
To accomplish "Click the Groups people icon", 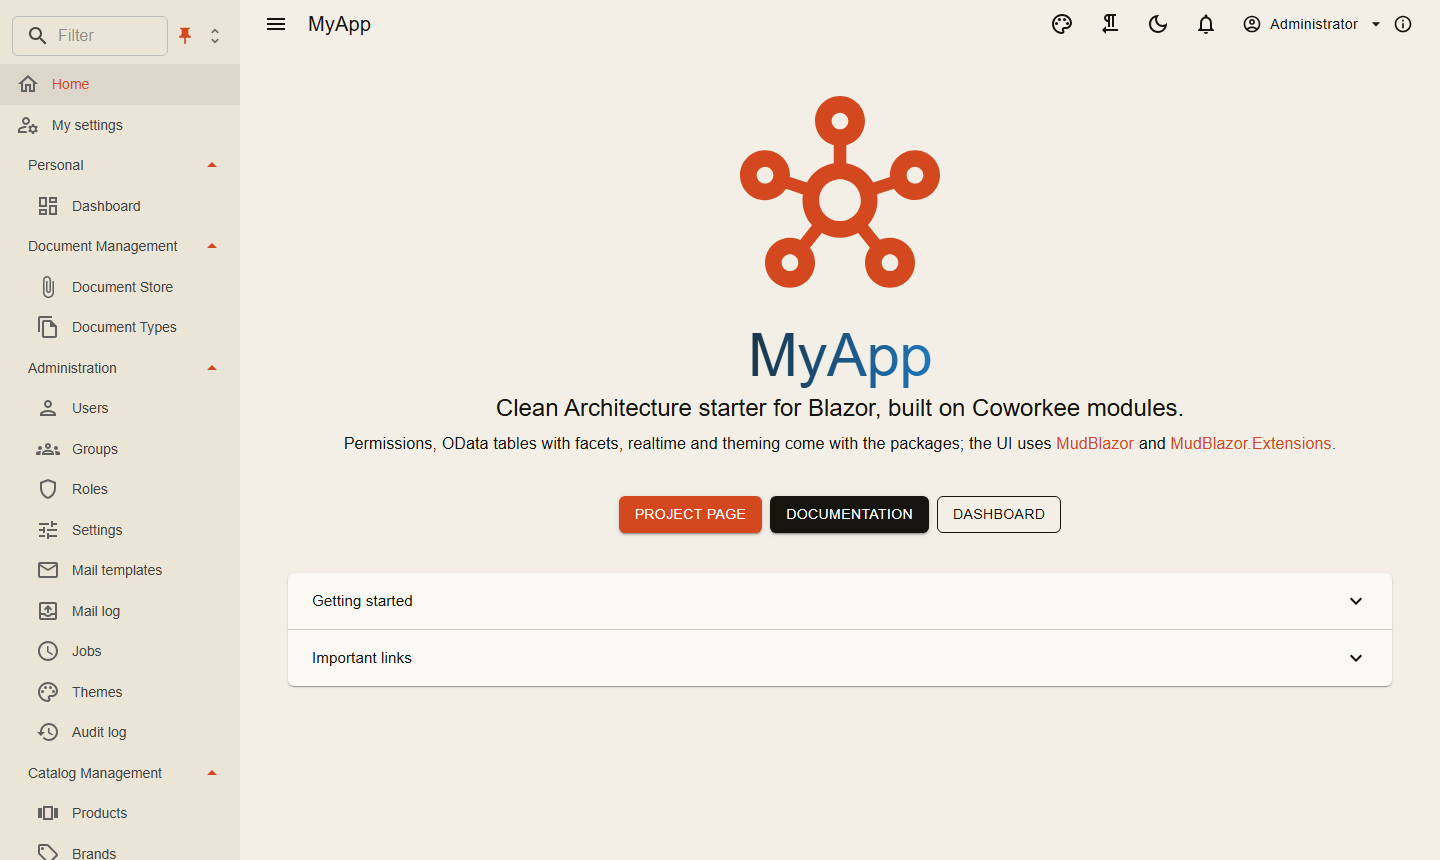I will coord(48,449).
